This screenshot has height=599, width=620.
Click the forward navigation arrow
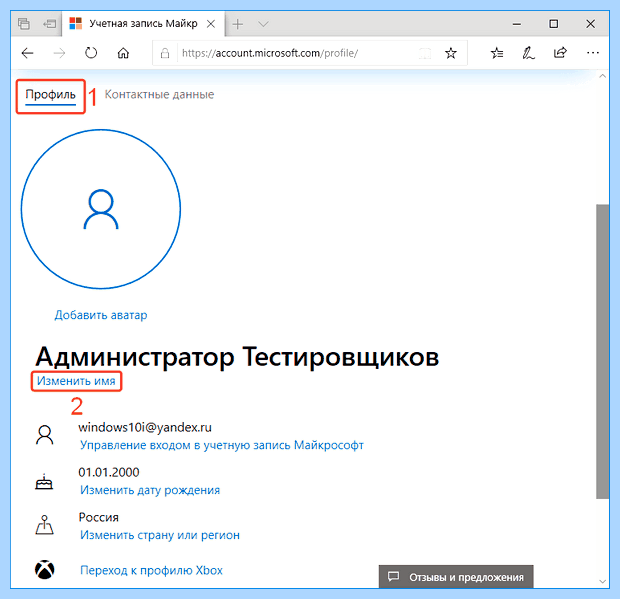[x=59, y=53]
